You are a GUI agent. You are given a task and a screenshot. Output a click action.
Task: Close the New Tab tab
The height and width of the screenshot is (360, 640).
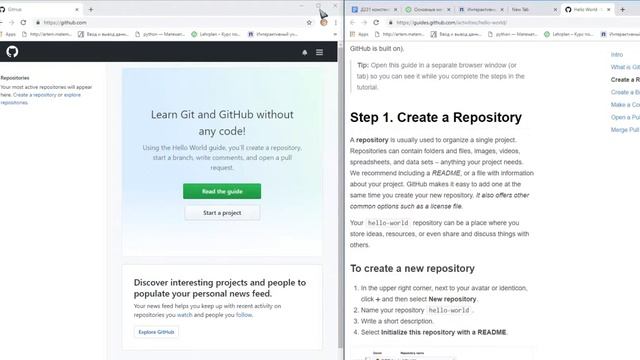coord(555,9)
